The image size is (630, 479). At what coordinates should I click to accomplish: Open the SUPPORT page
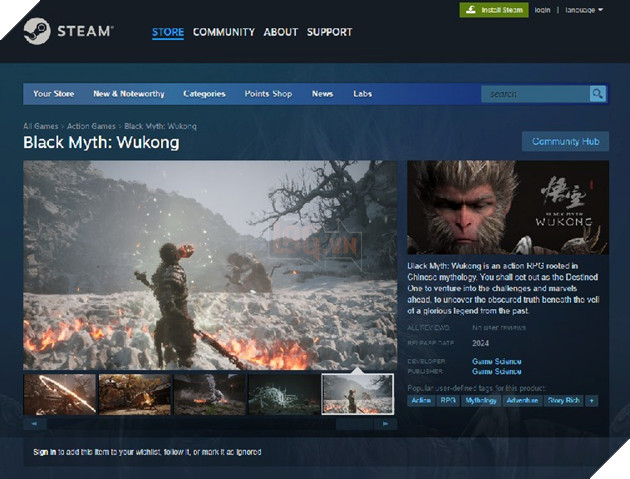(329, 32)
